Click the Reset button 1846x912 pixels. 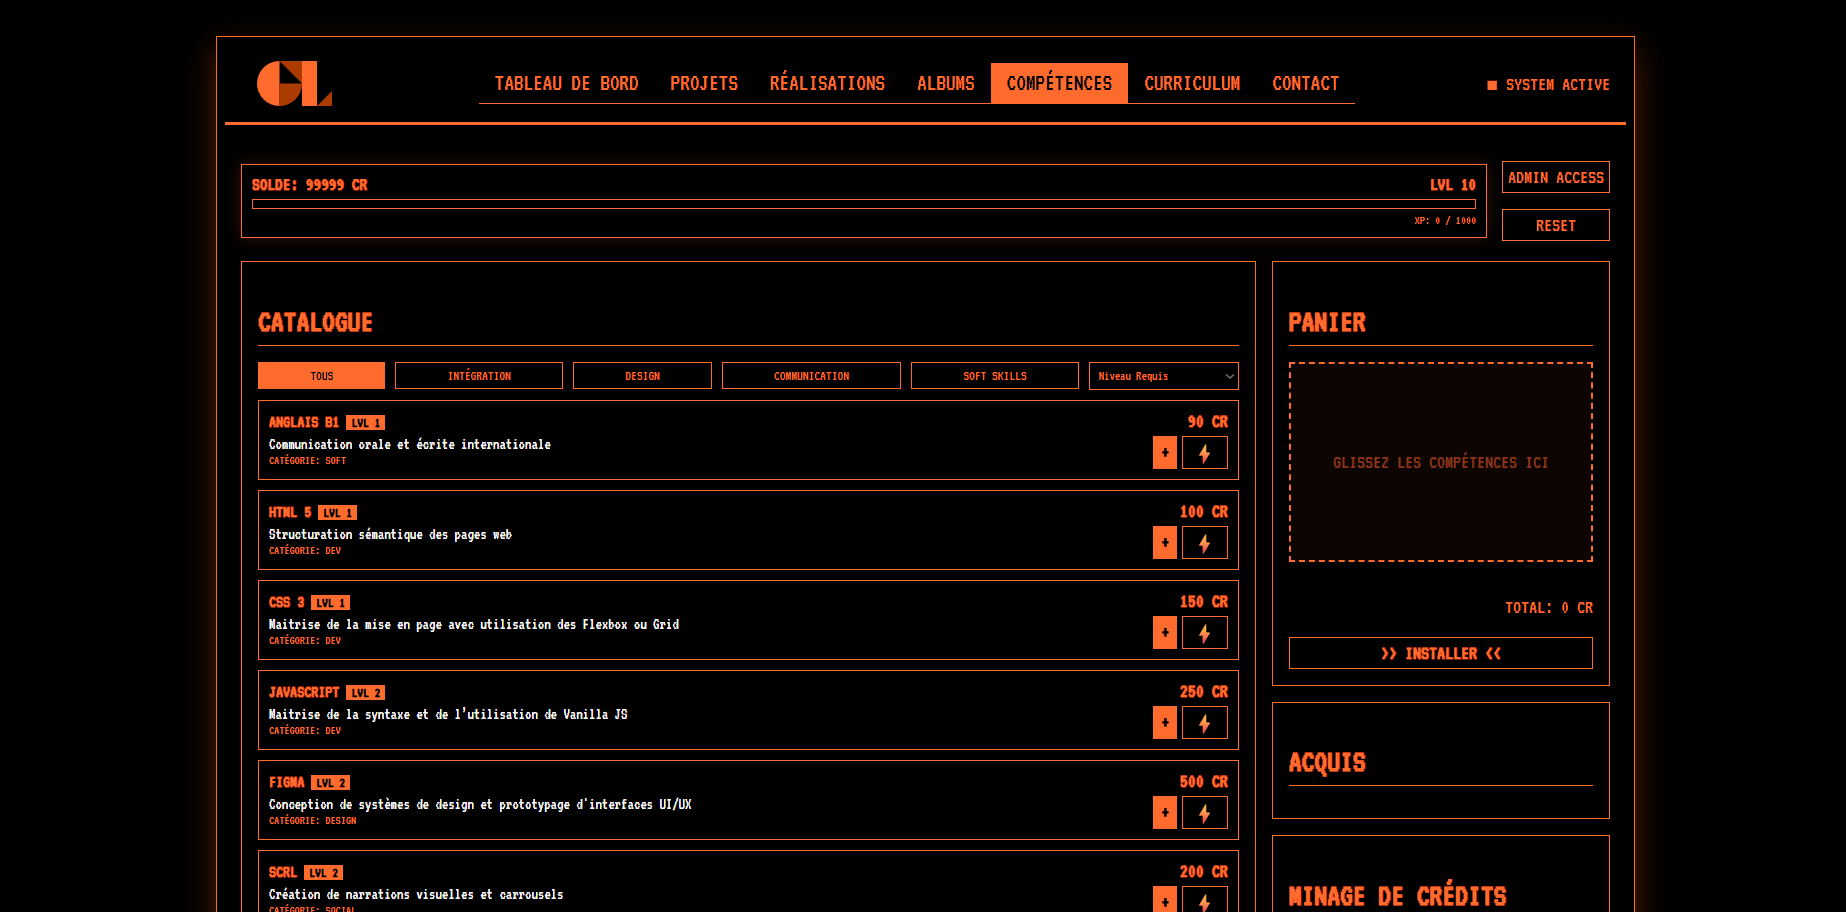pyautogui.click(x=1556, y=225)
